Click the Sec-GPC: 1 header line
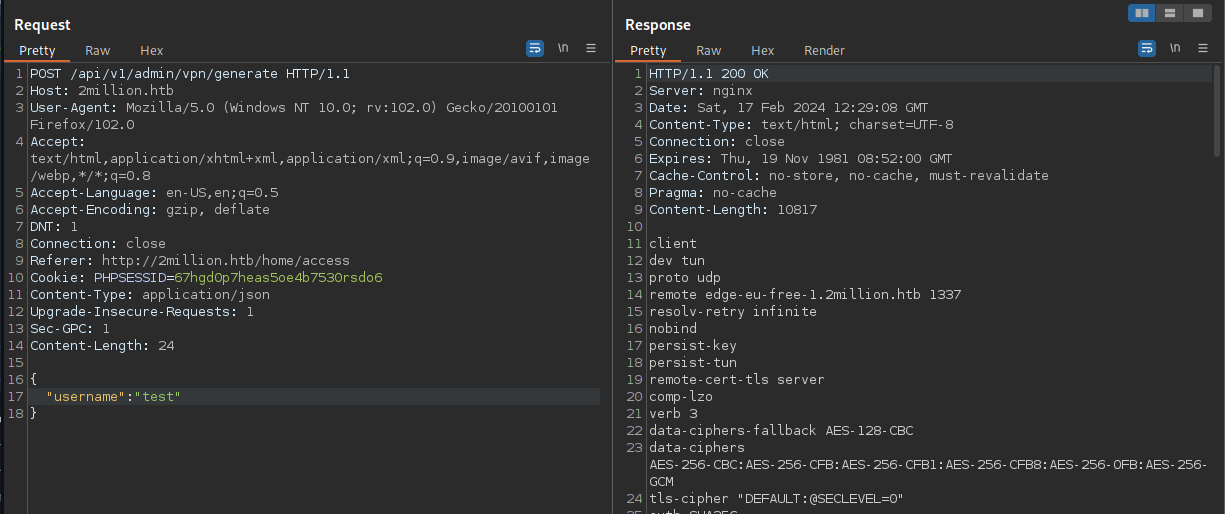Viewport: 1225px width, 514px height. point(70,329)
